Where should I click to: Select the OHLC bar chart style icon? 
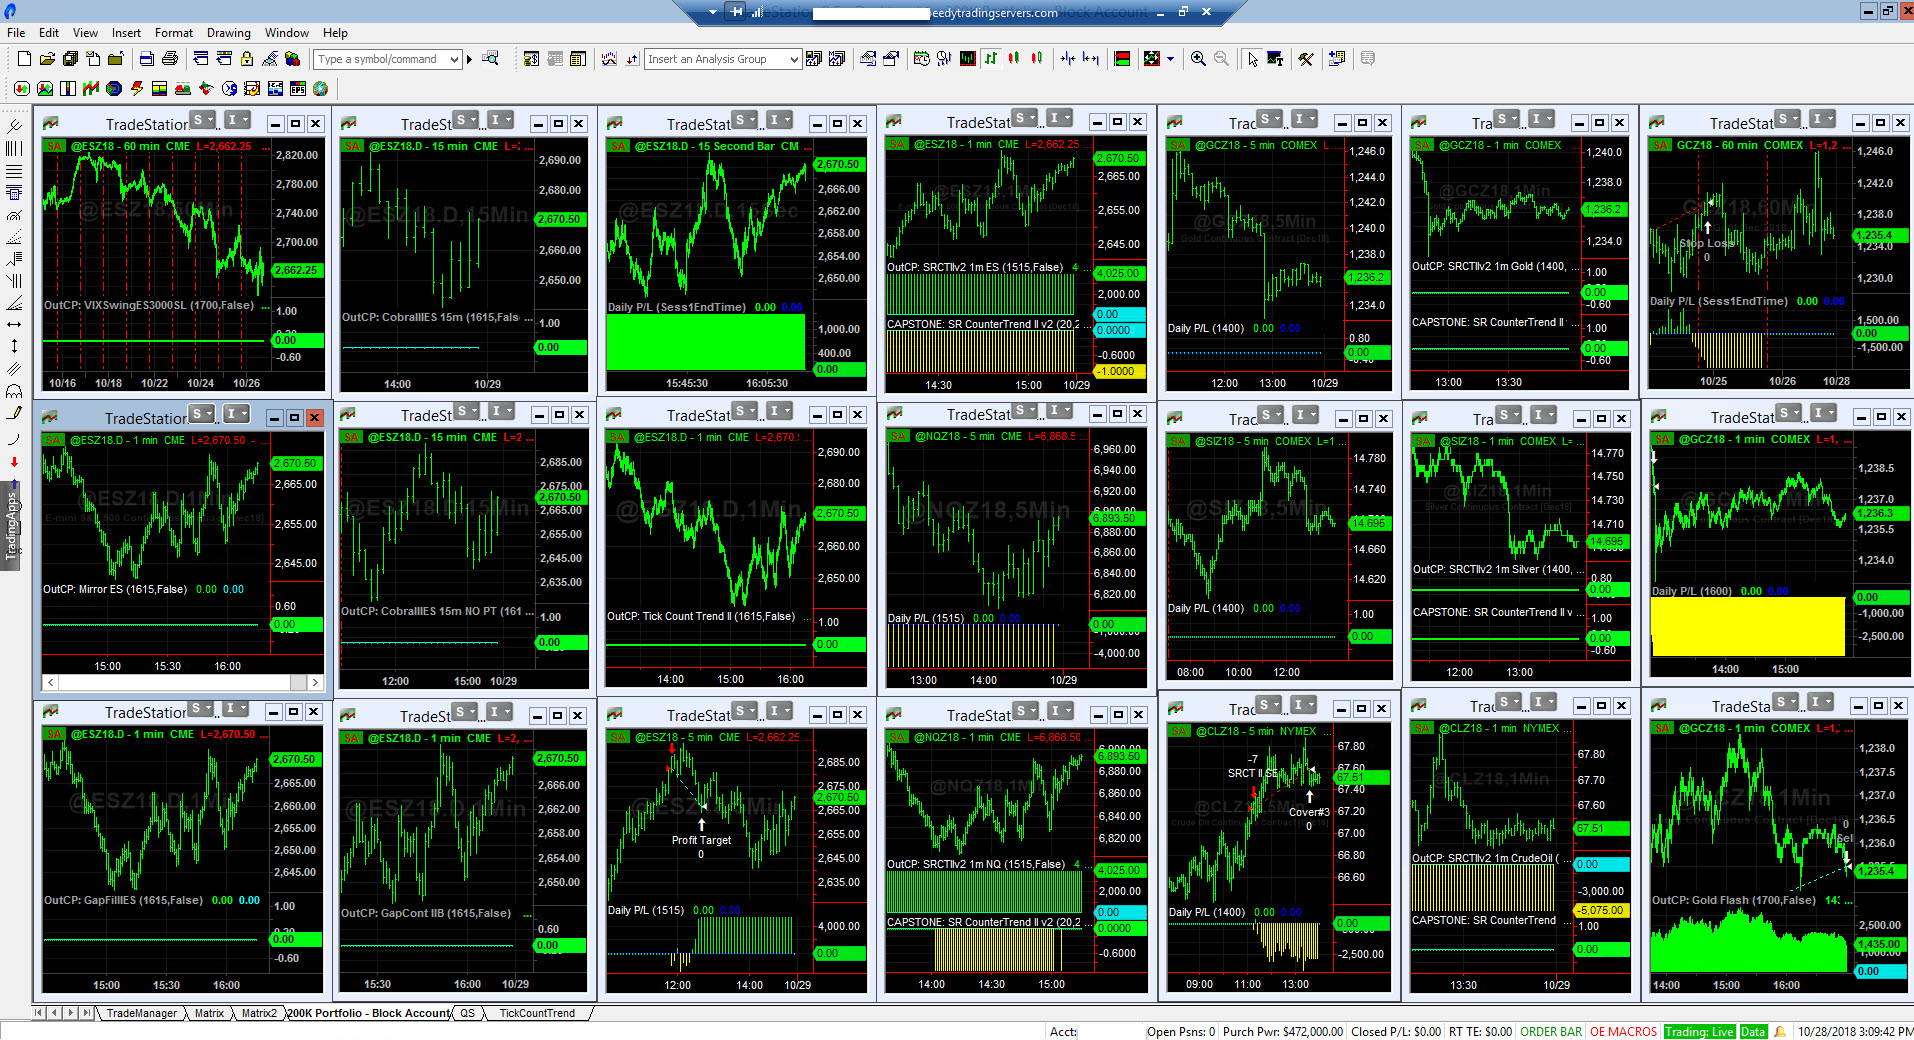991,59
